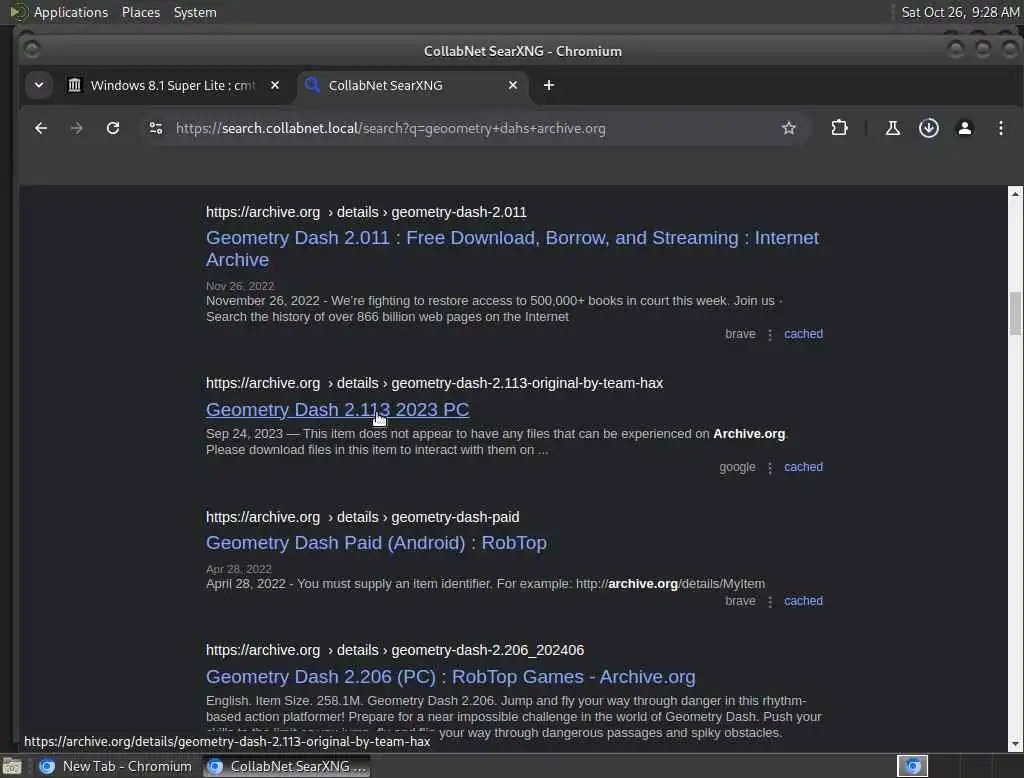Expand the tab search dropdown arrow

coord(39,86)
